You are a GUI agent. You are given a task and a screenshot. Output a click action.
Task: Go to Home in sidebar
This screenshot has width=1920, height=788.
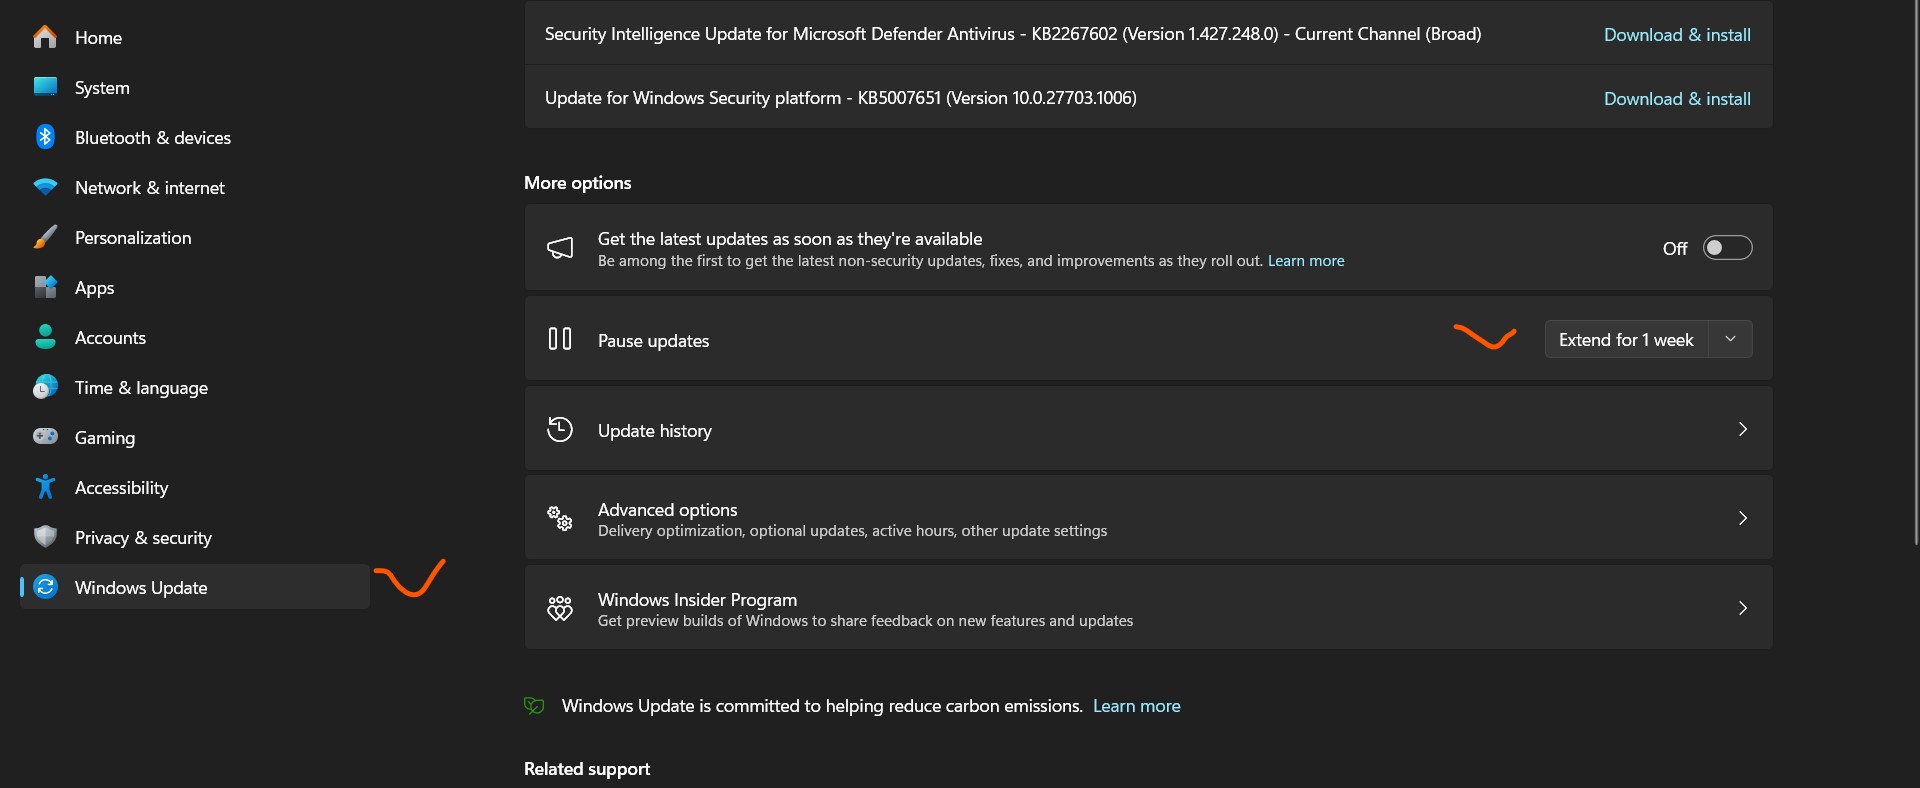click(195, 37)
